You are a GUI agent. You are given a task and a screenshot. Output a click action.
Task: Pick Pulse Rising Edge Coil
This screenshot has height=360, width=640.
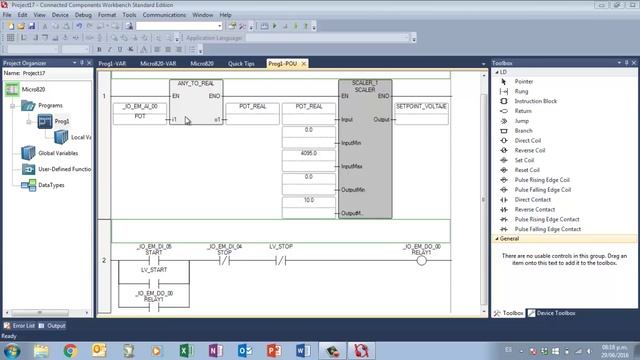click(x=542, y=180)
